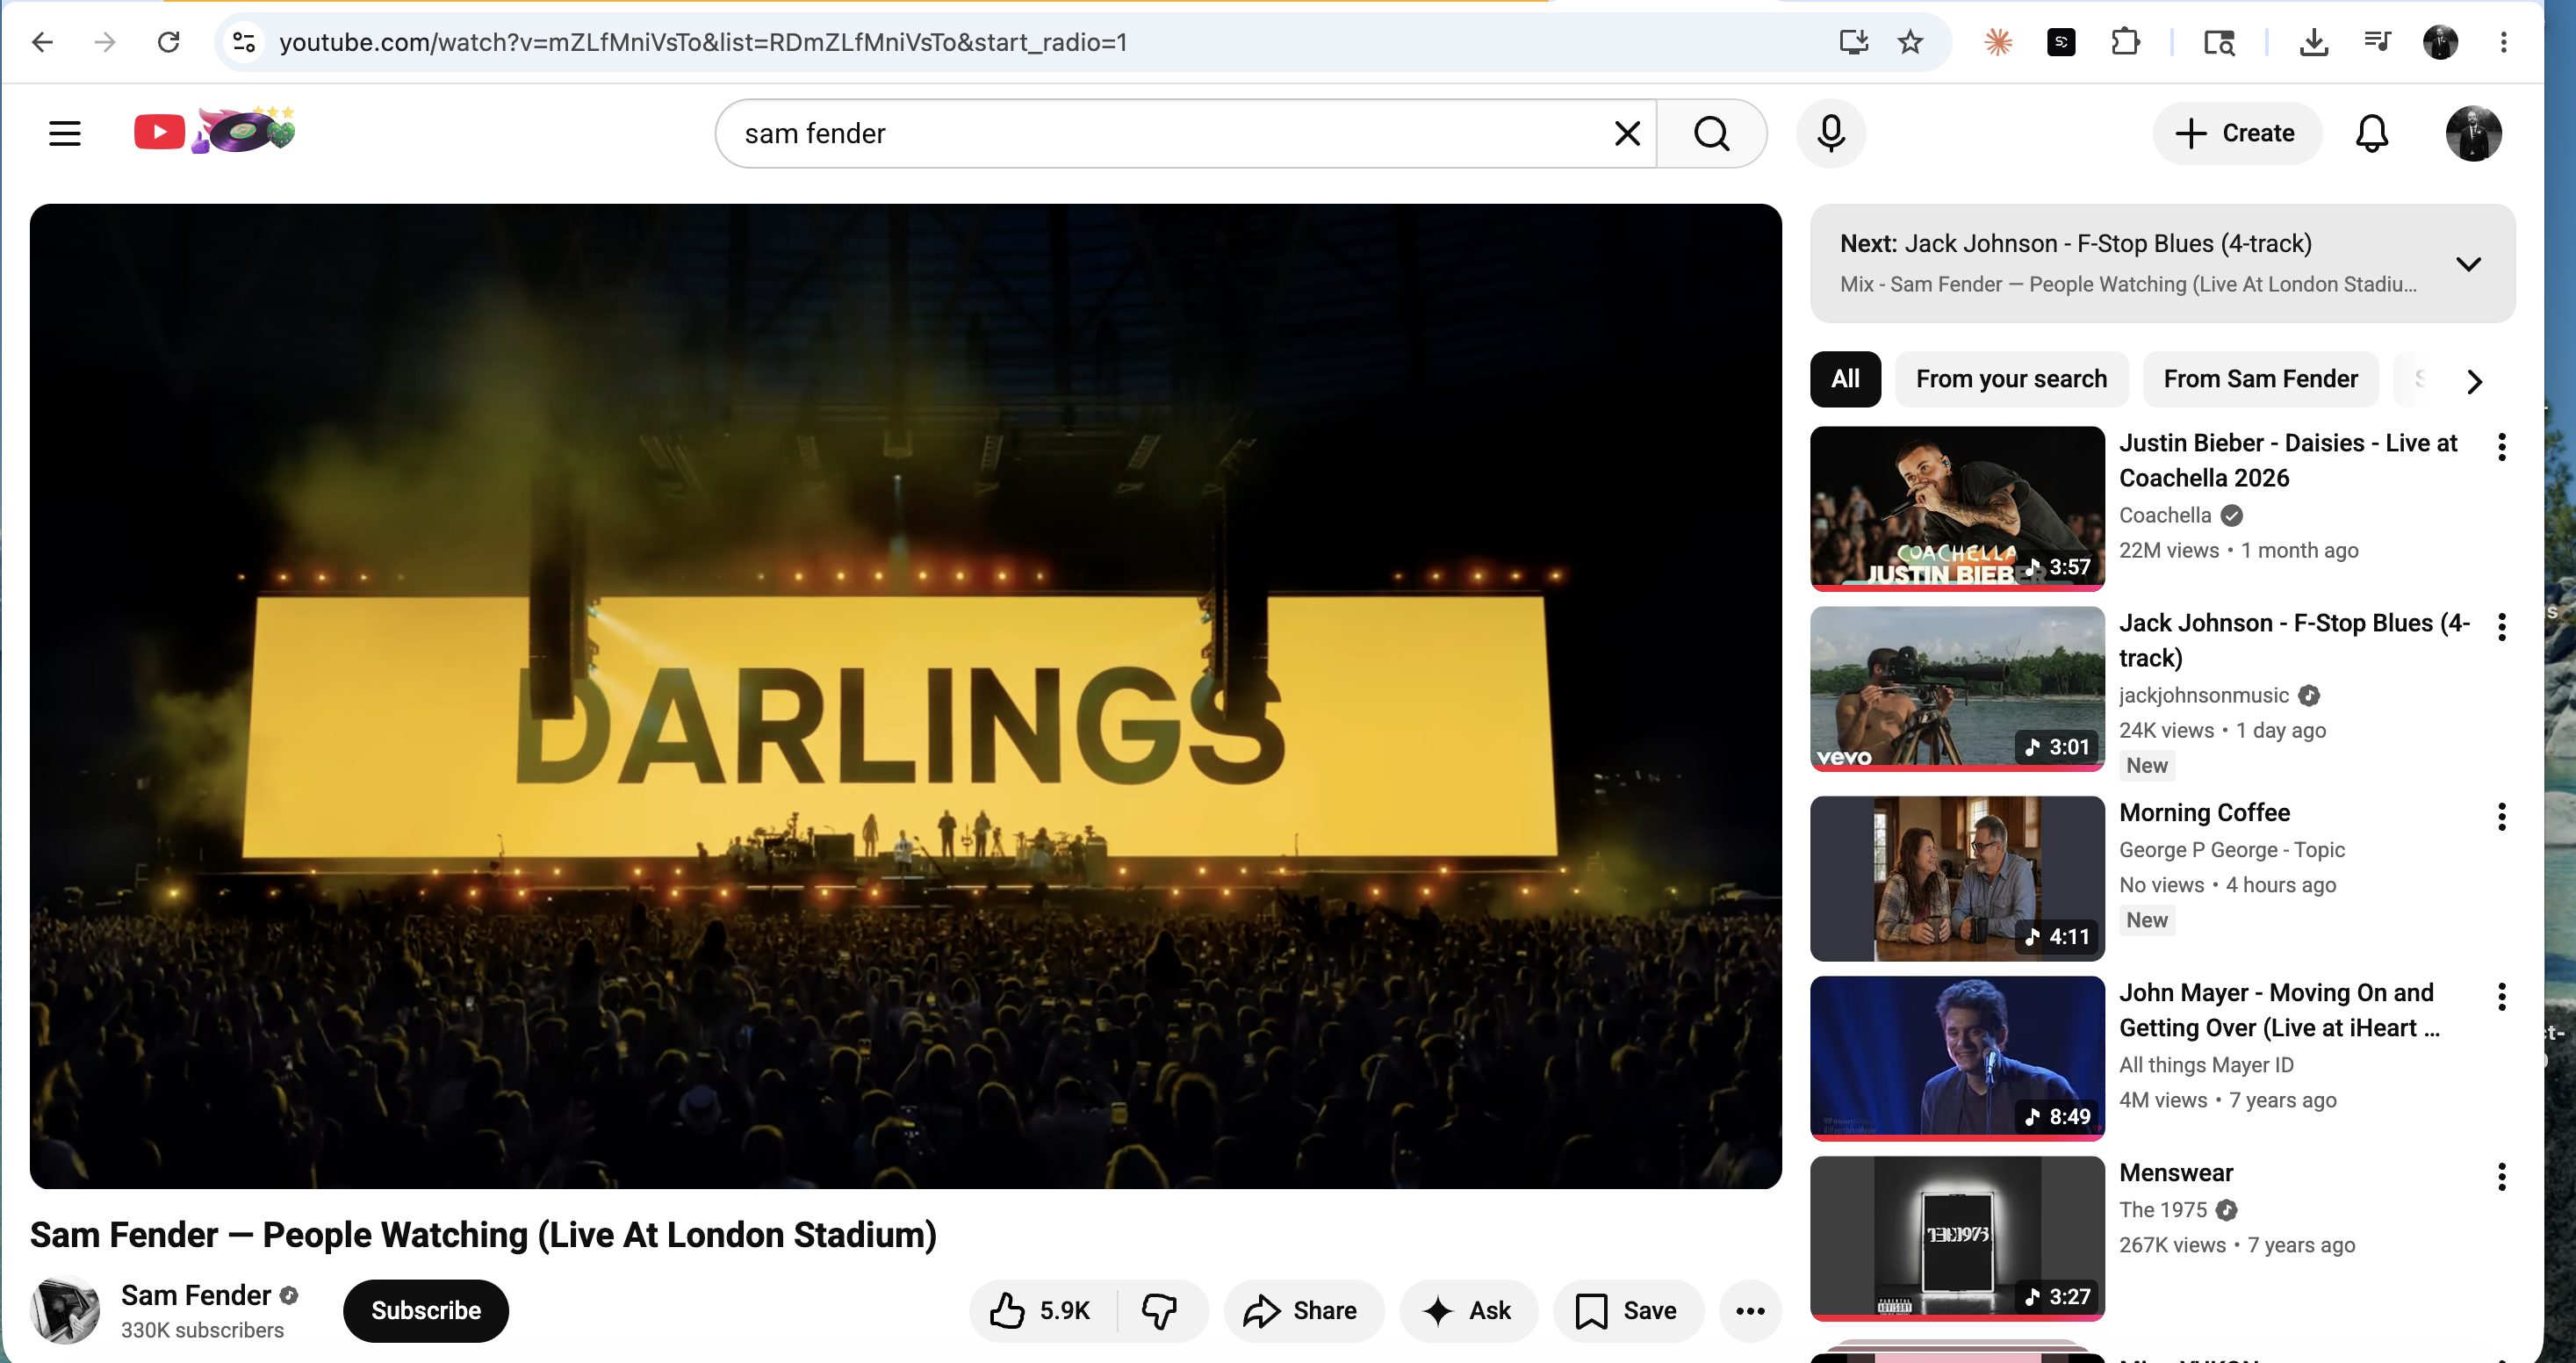Screen dimensions: 2576x1363
Task: Select the From your search chip
Action: tap(2011, 379)
